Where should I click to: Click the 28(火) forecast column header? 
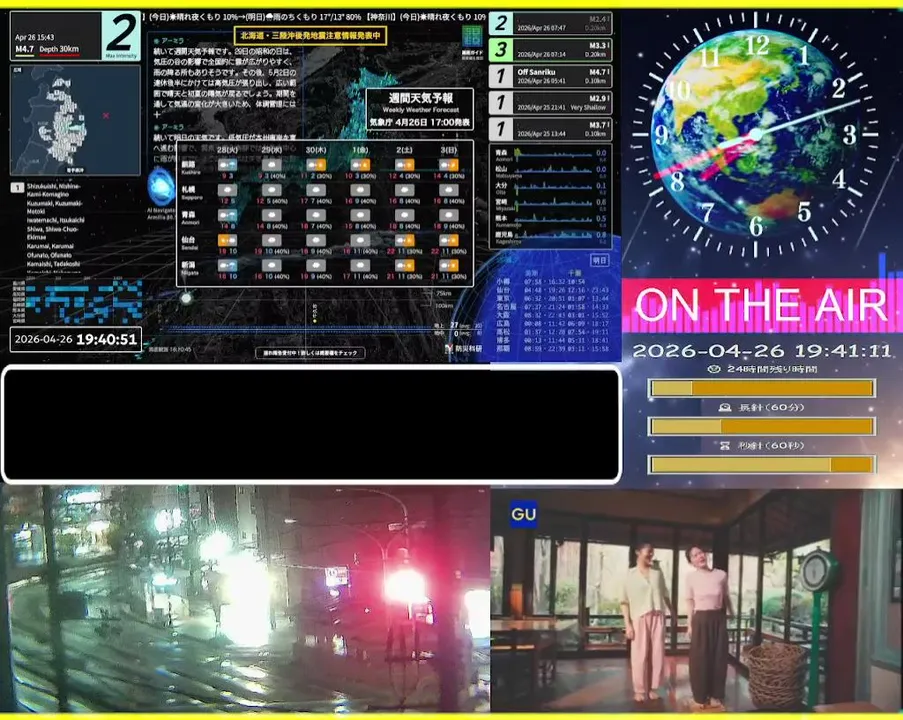click(x=227, y=150)
